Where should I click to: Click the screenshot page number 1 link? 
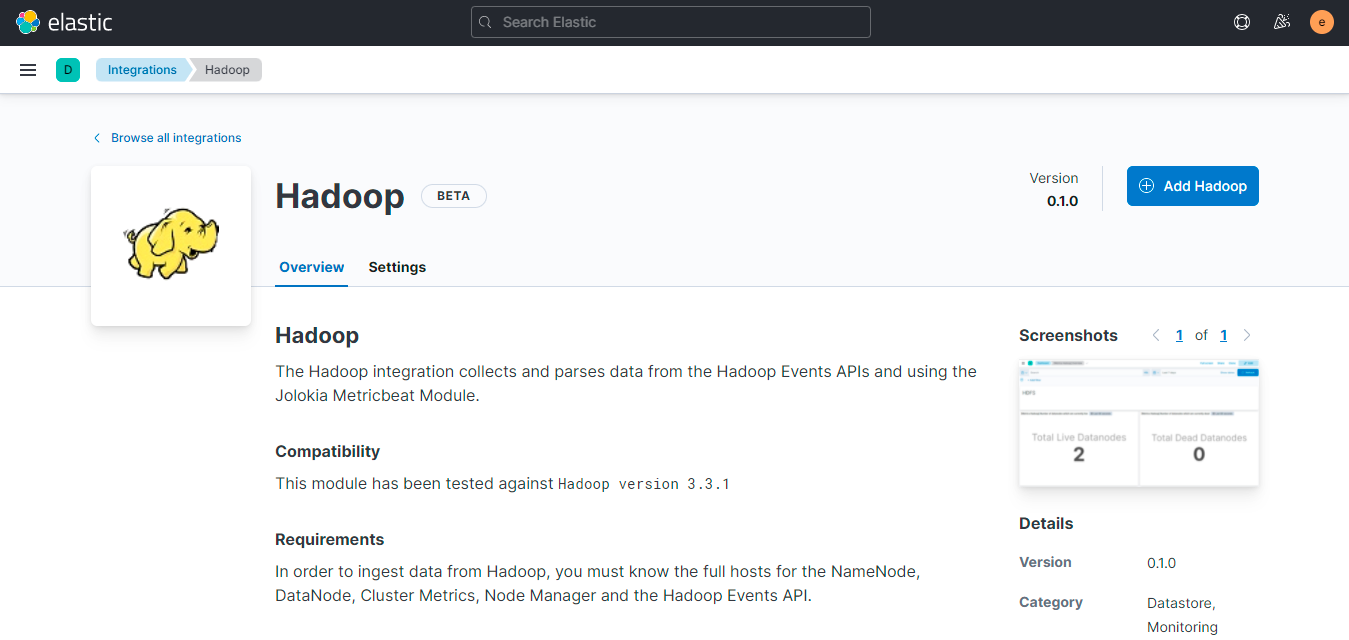[1179, 335]
